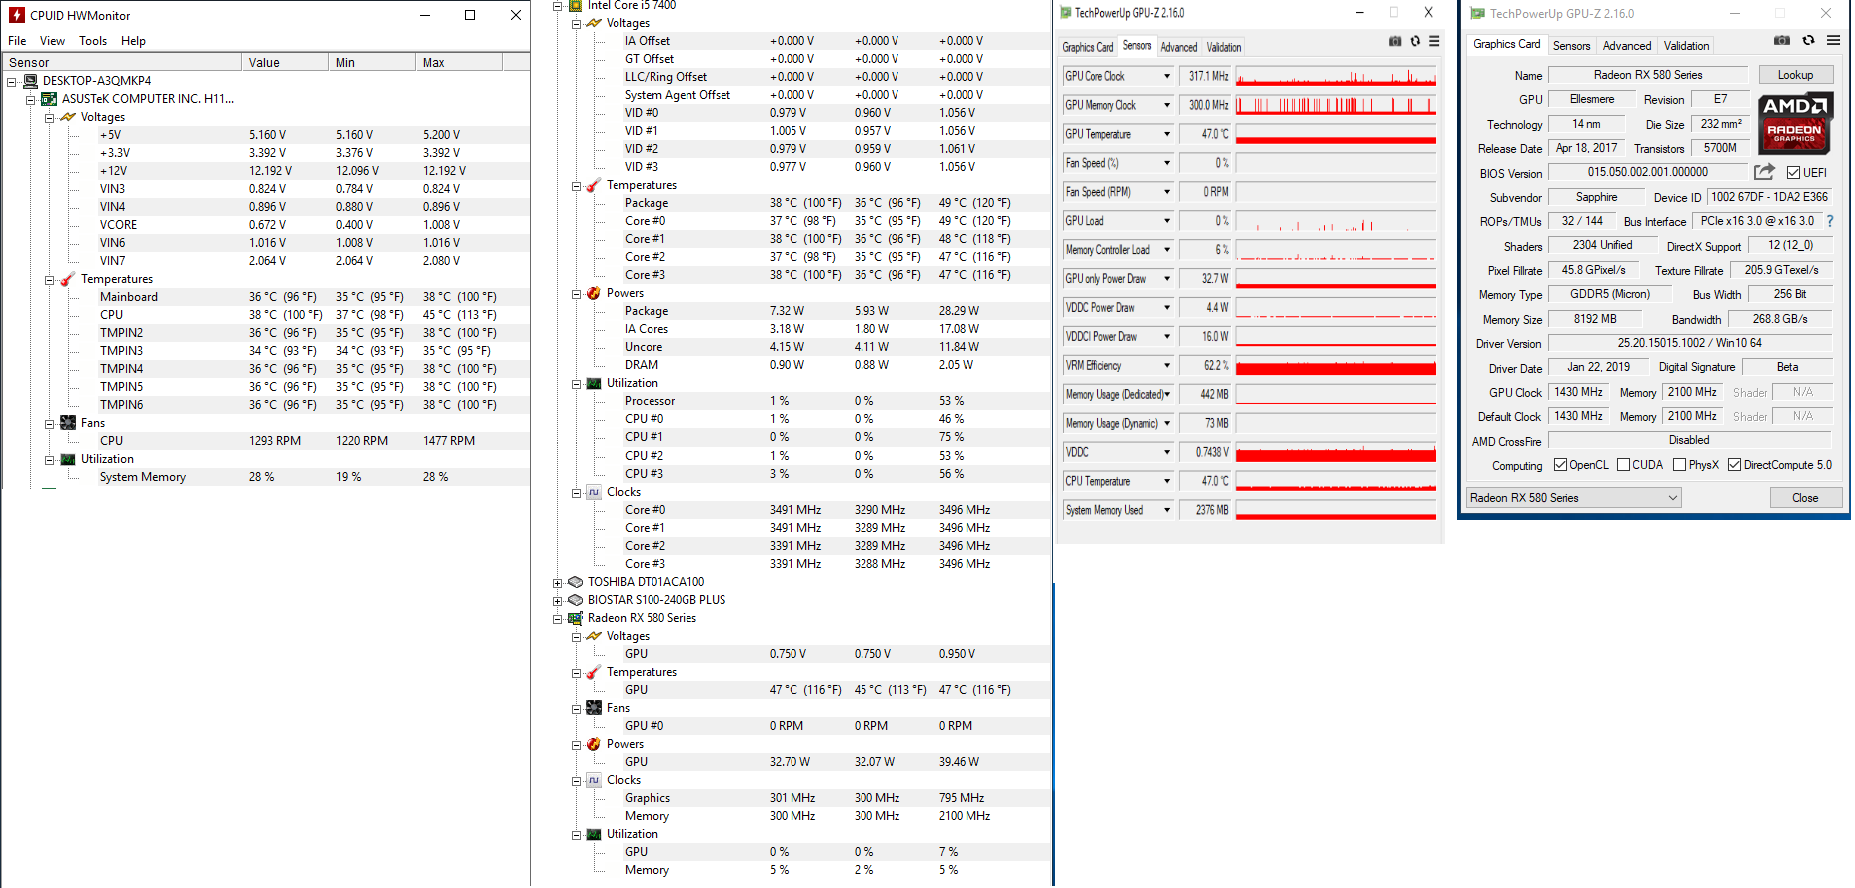Click the DESKTOP-A3QMKP4 computer icon

pos(31,81)
